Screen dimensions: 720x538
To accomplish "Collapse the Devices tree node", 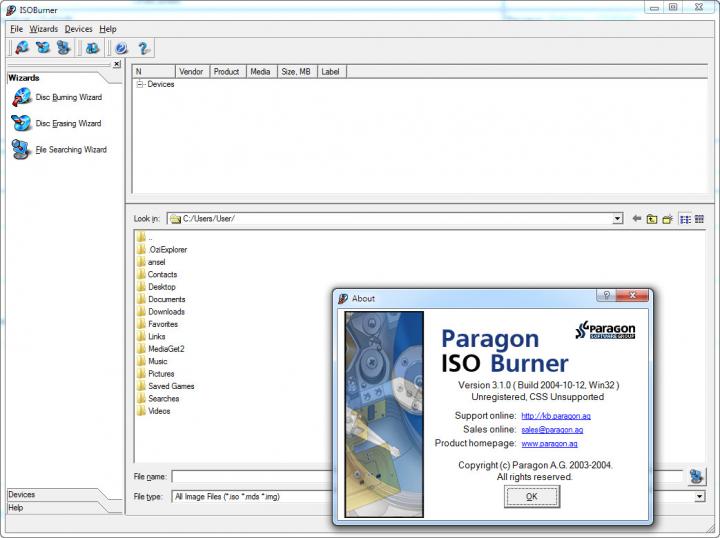I will 140,85.
